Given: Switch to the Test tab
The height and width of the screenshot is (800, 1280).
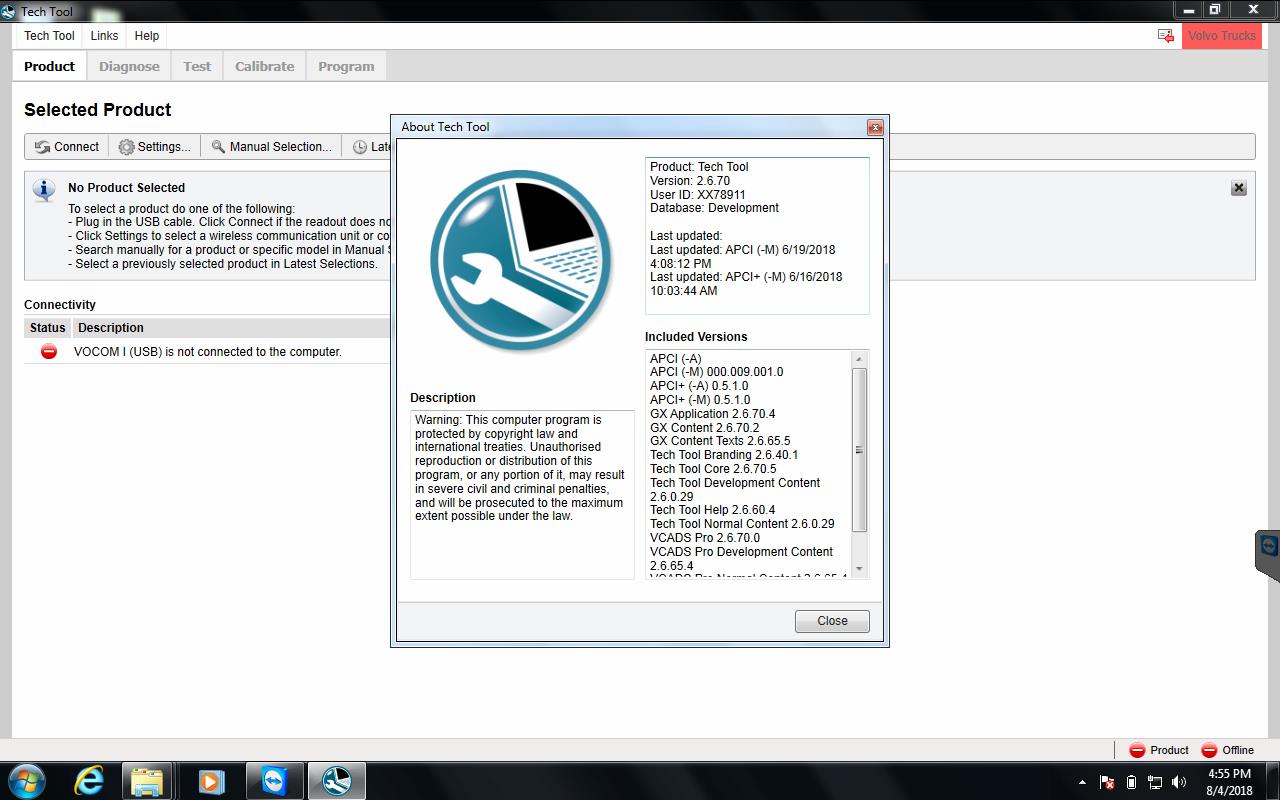Looking at the screenshot, I should pyautogui.click(x=197, y=66).
